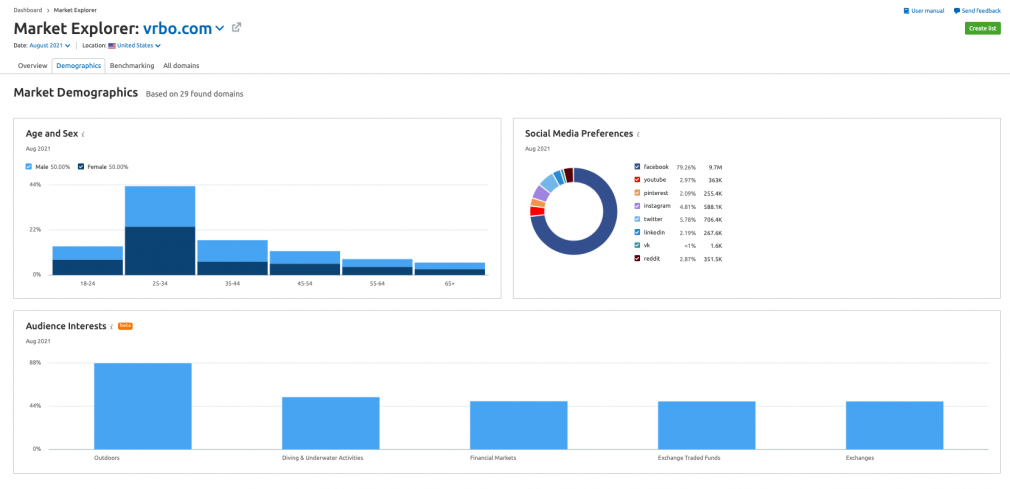Image resolution: width=1010 pixels, height=489 pixels.
Task: Click the United States flag icon
Action: coord(112,46)
